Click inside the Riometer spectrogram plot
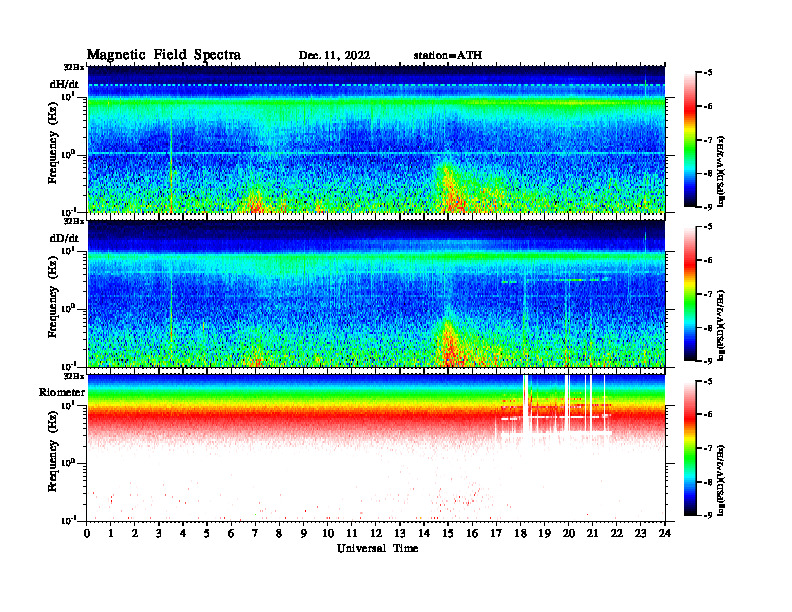 point(376,448)
